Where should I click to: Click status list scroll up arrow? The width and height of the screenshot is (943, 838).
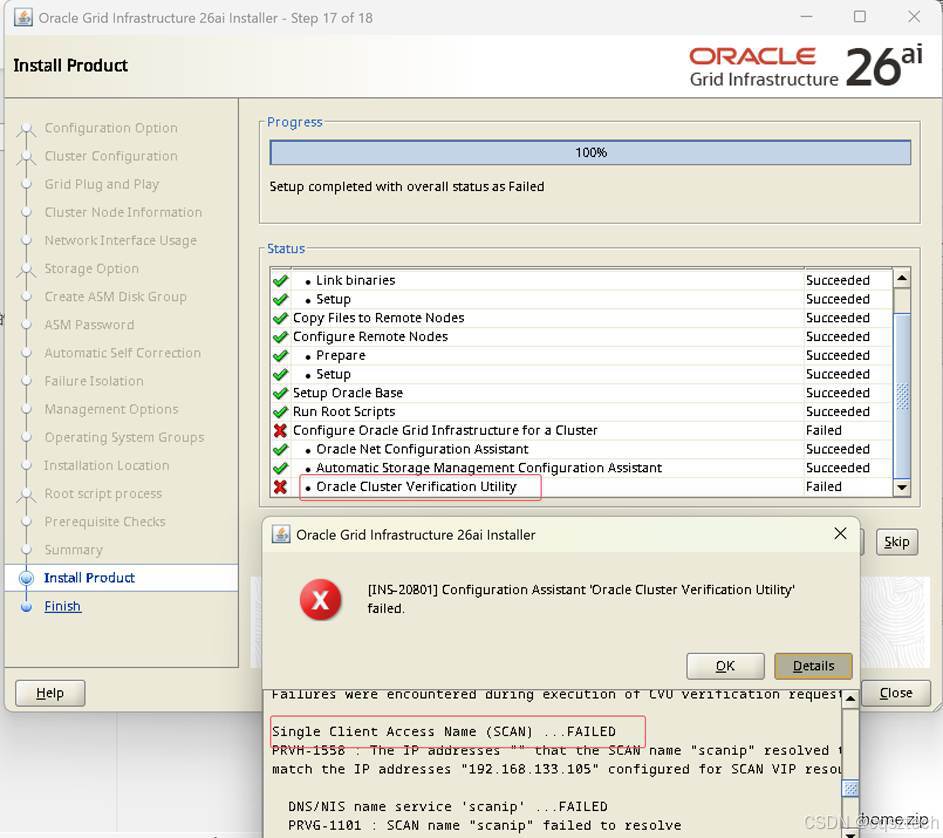coord(902,277)
